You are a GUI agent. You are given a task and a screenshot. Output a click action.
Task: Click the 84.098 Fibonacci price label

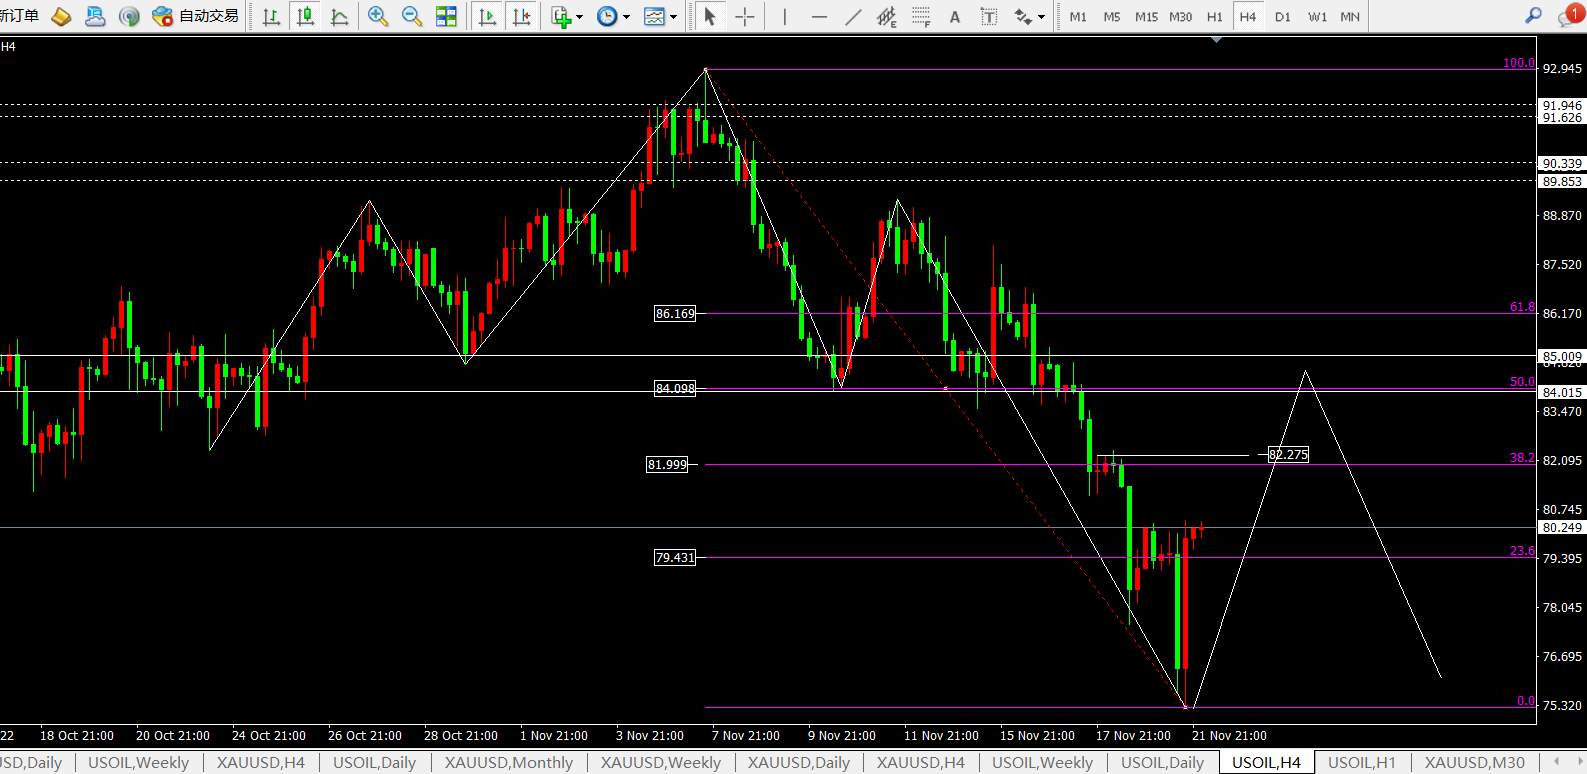point(675,389)
